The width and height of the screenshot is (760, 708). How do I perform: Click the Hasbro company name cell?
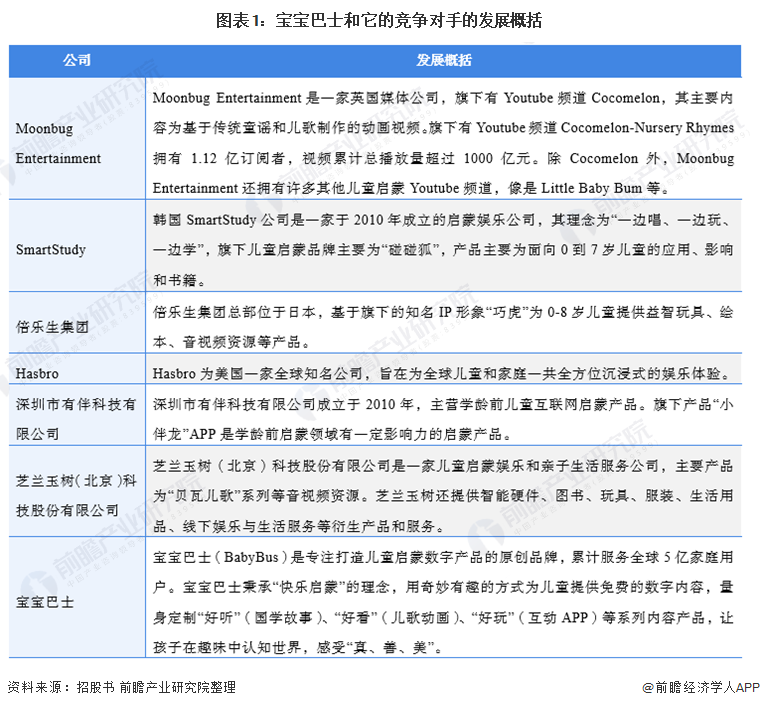(77, 369)
